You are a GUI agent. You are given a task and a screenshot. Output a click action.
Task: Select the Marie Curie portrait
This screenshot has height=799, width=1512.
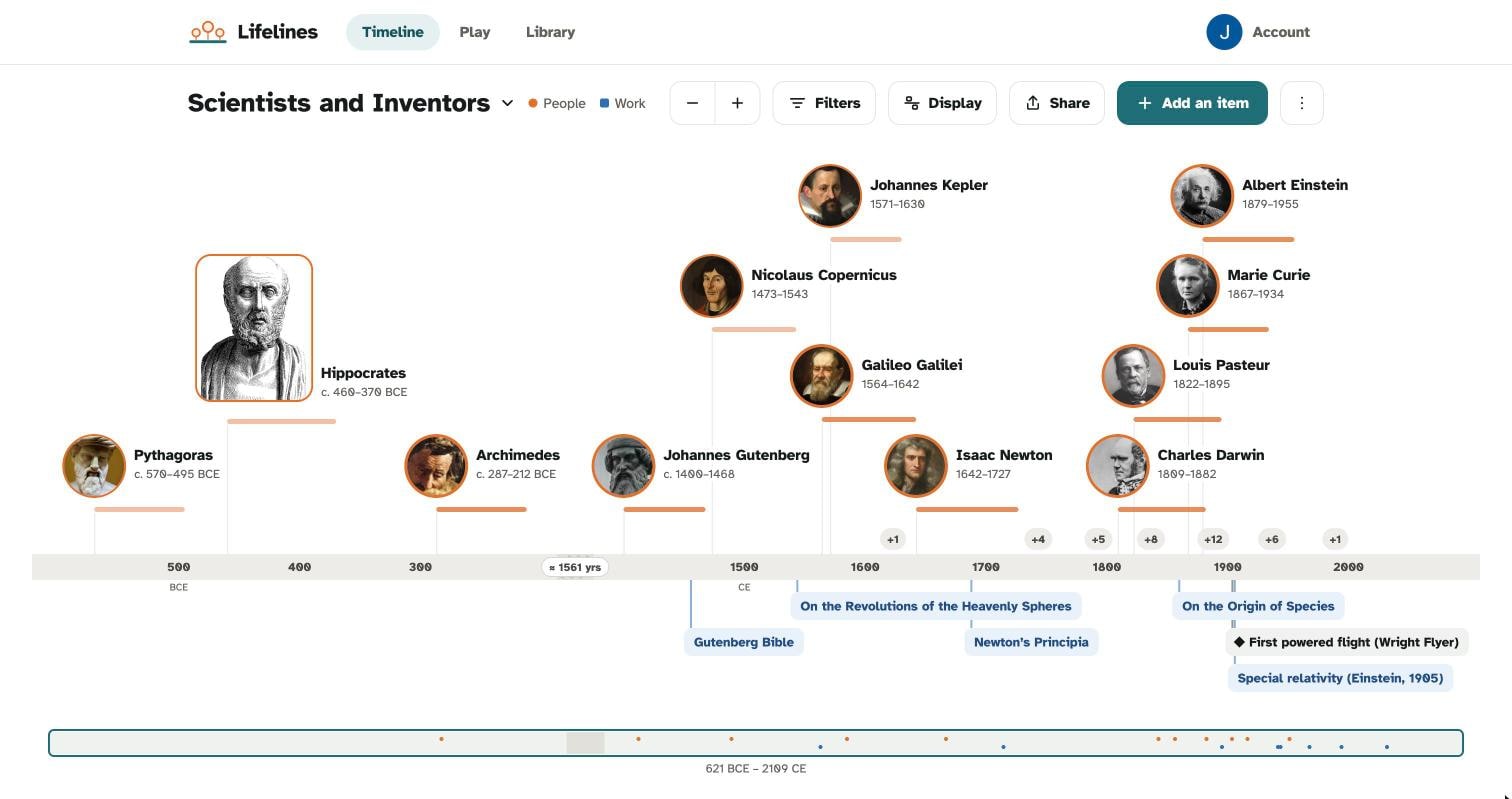[1188, 285]
